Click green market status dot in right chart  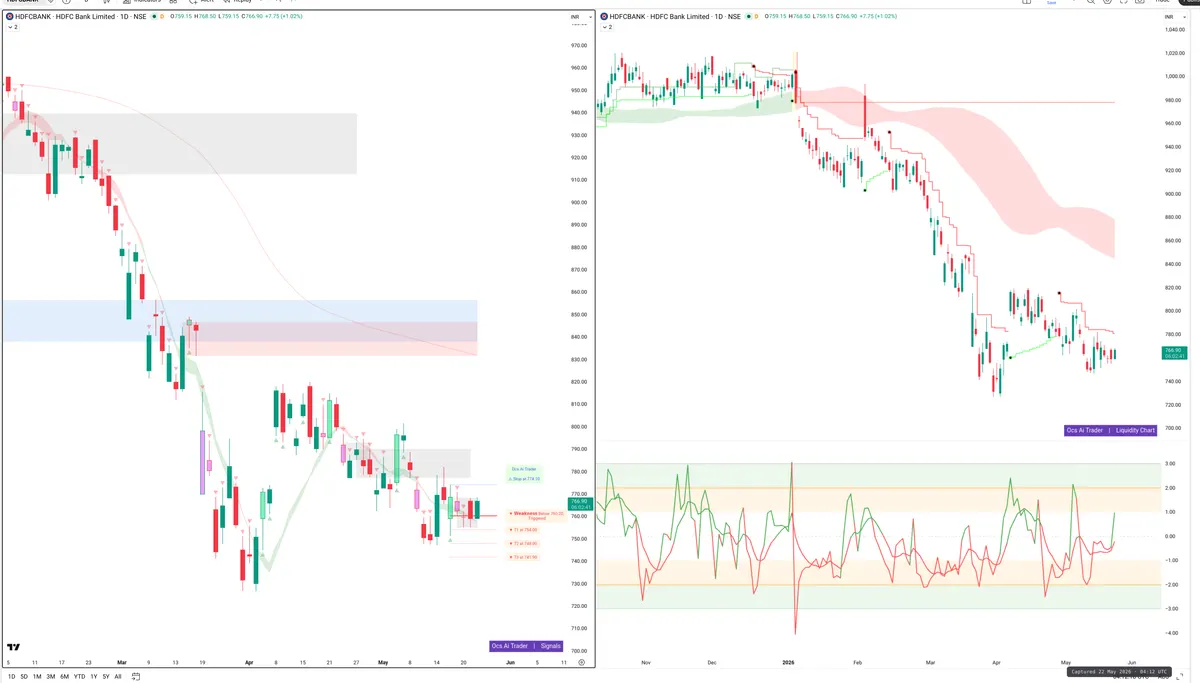pyautogui.click(x=749, y=18)
